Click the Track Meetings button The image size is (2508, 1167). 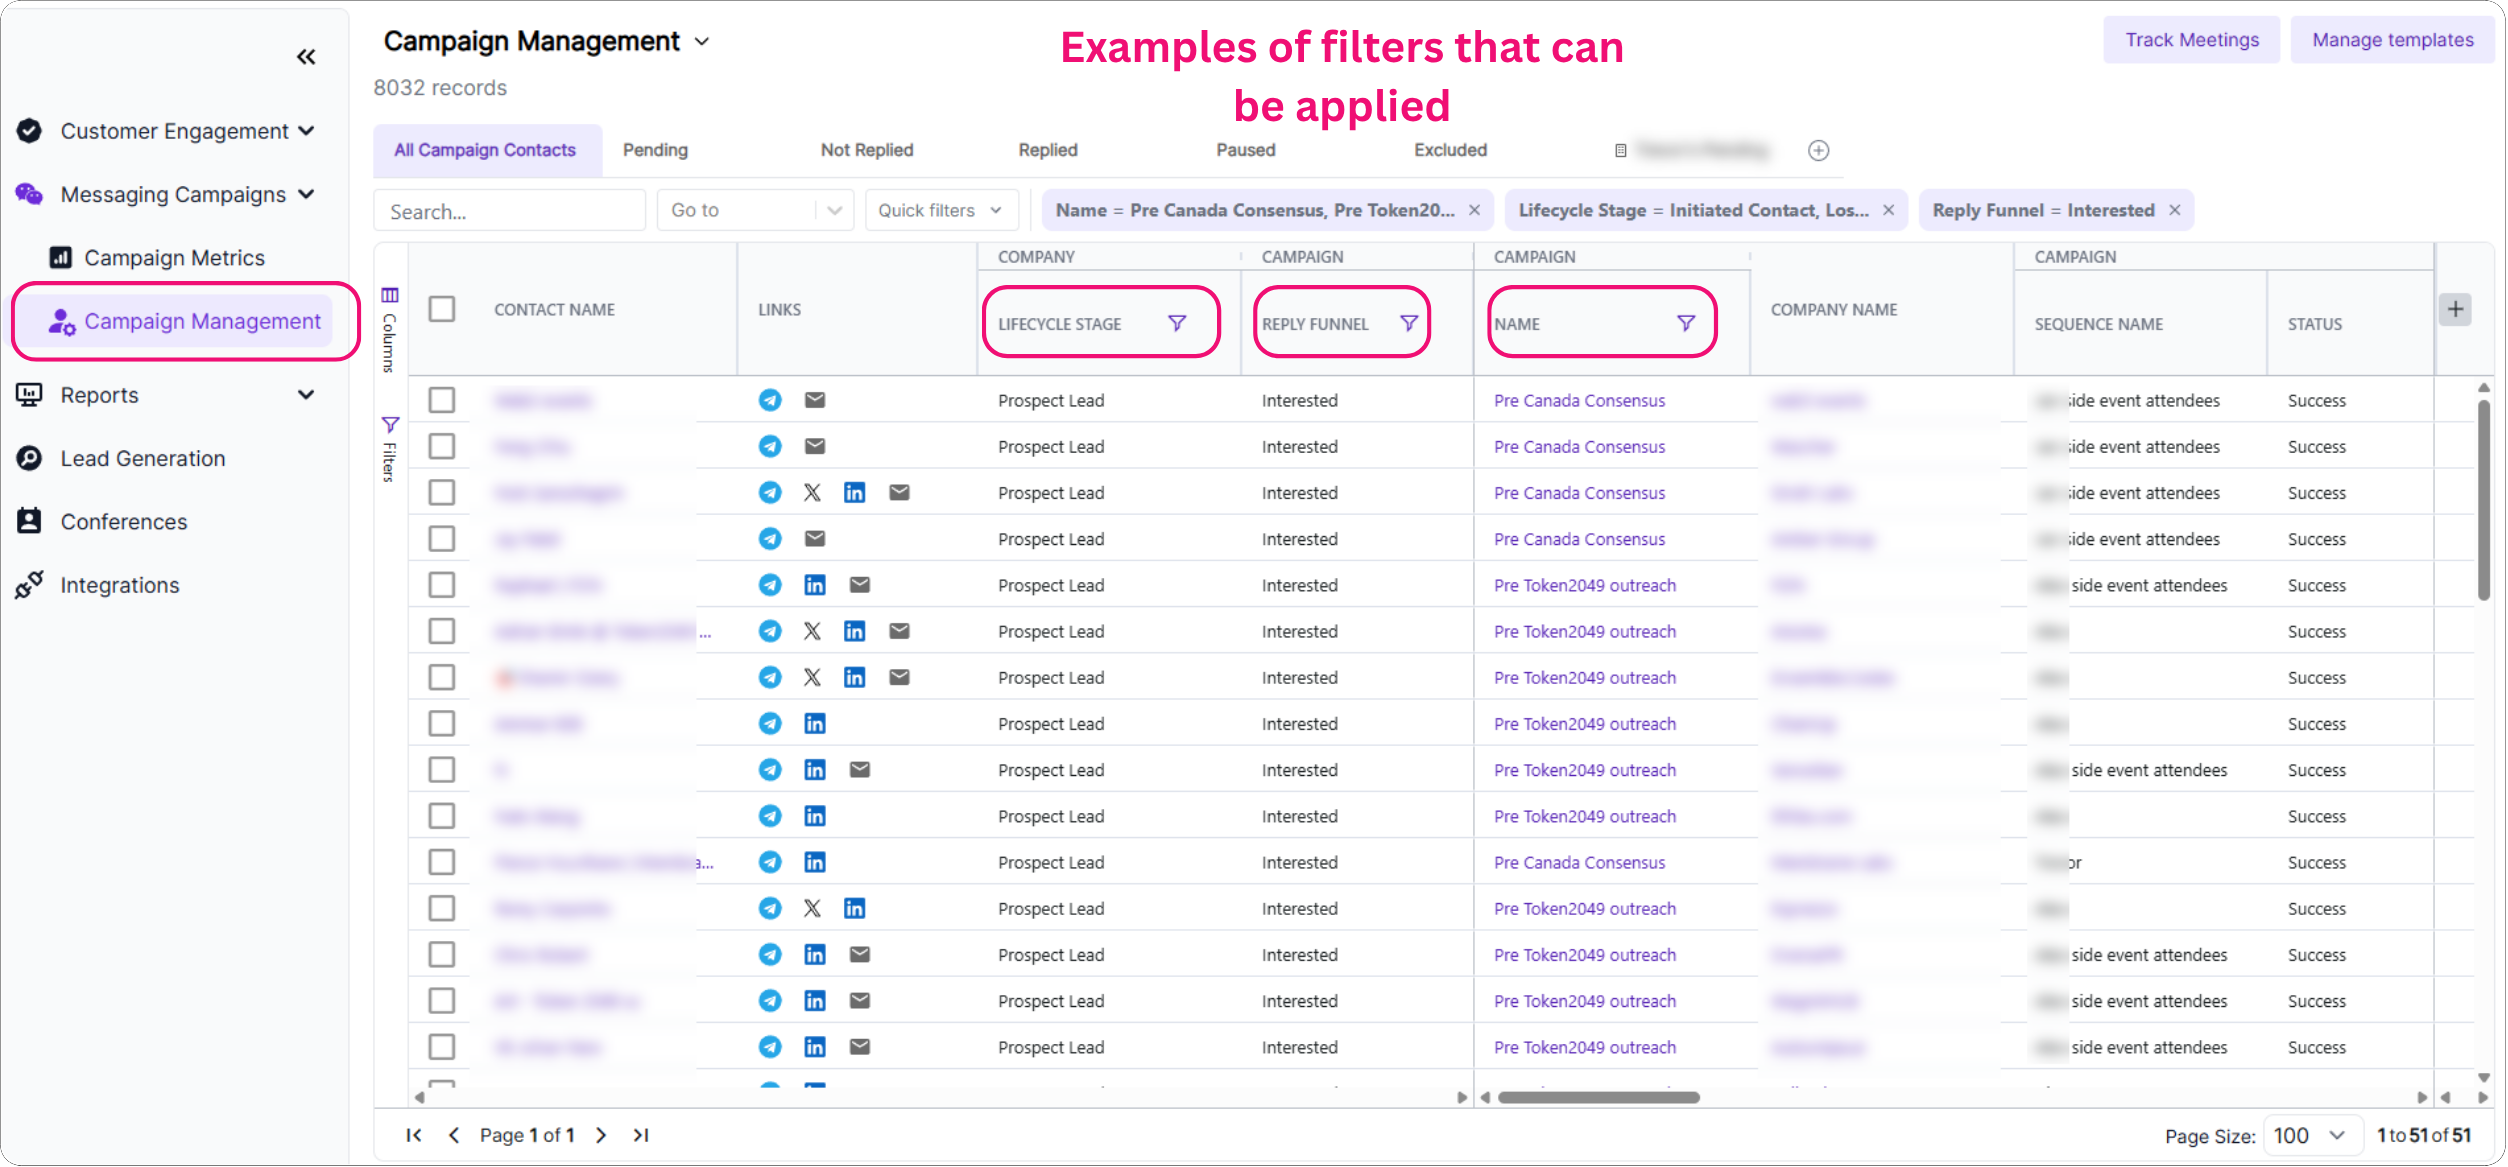coord(2190,40)
